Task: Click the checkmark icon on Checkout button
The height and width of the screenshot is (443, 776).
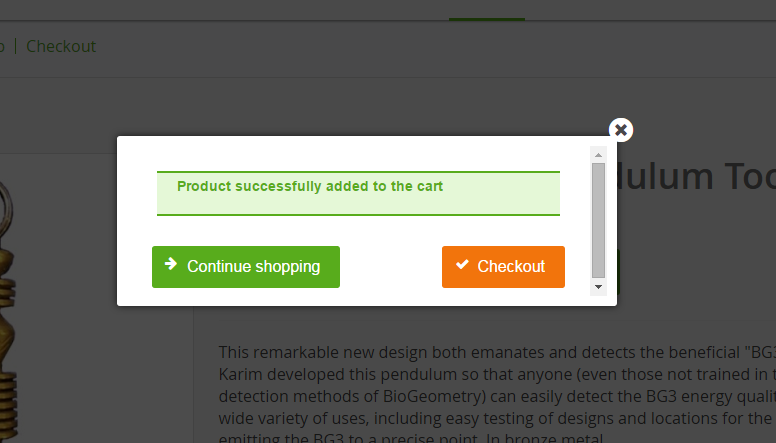Action: (x=461, y=265)
